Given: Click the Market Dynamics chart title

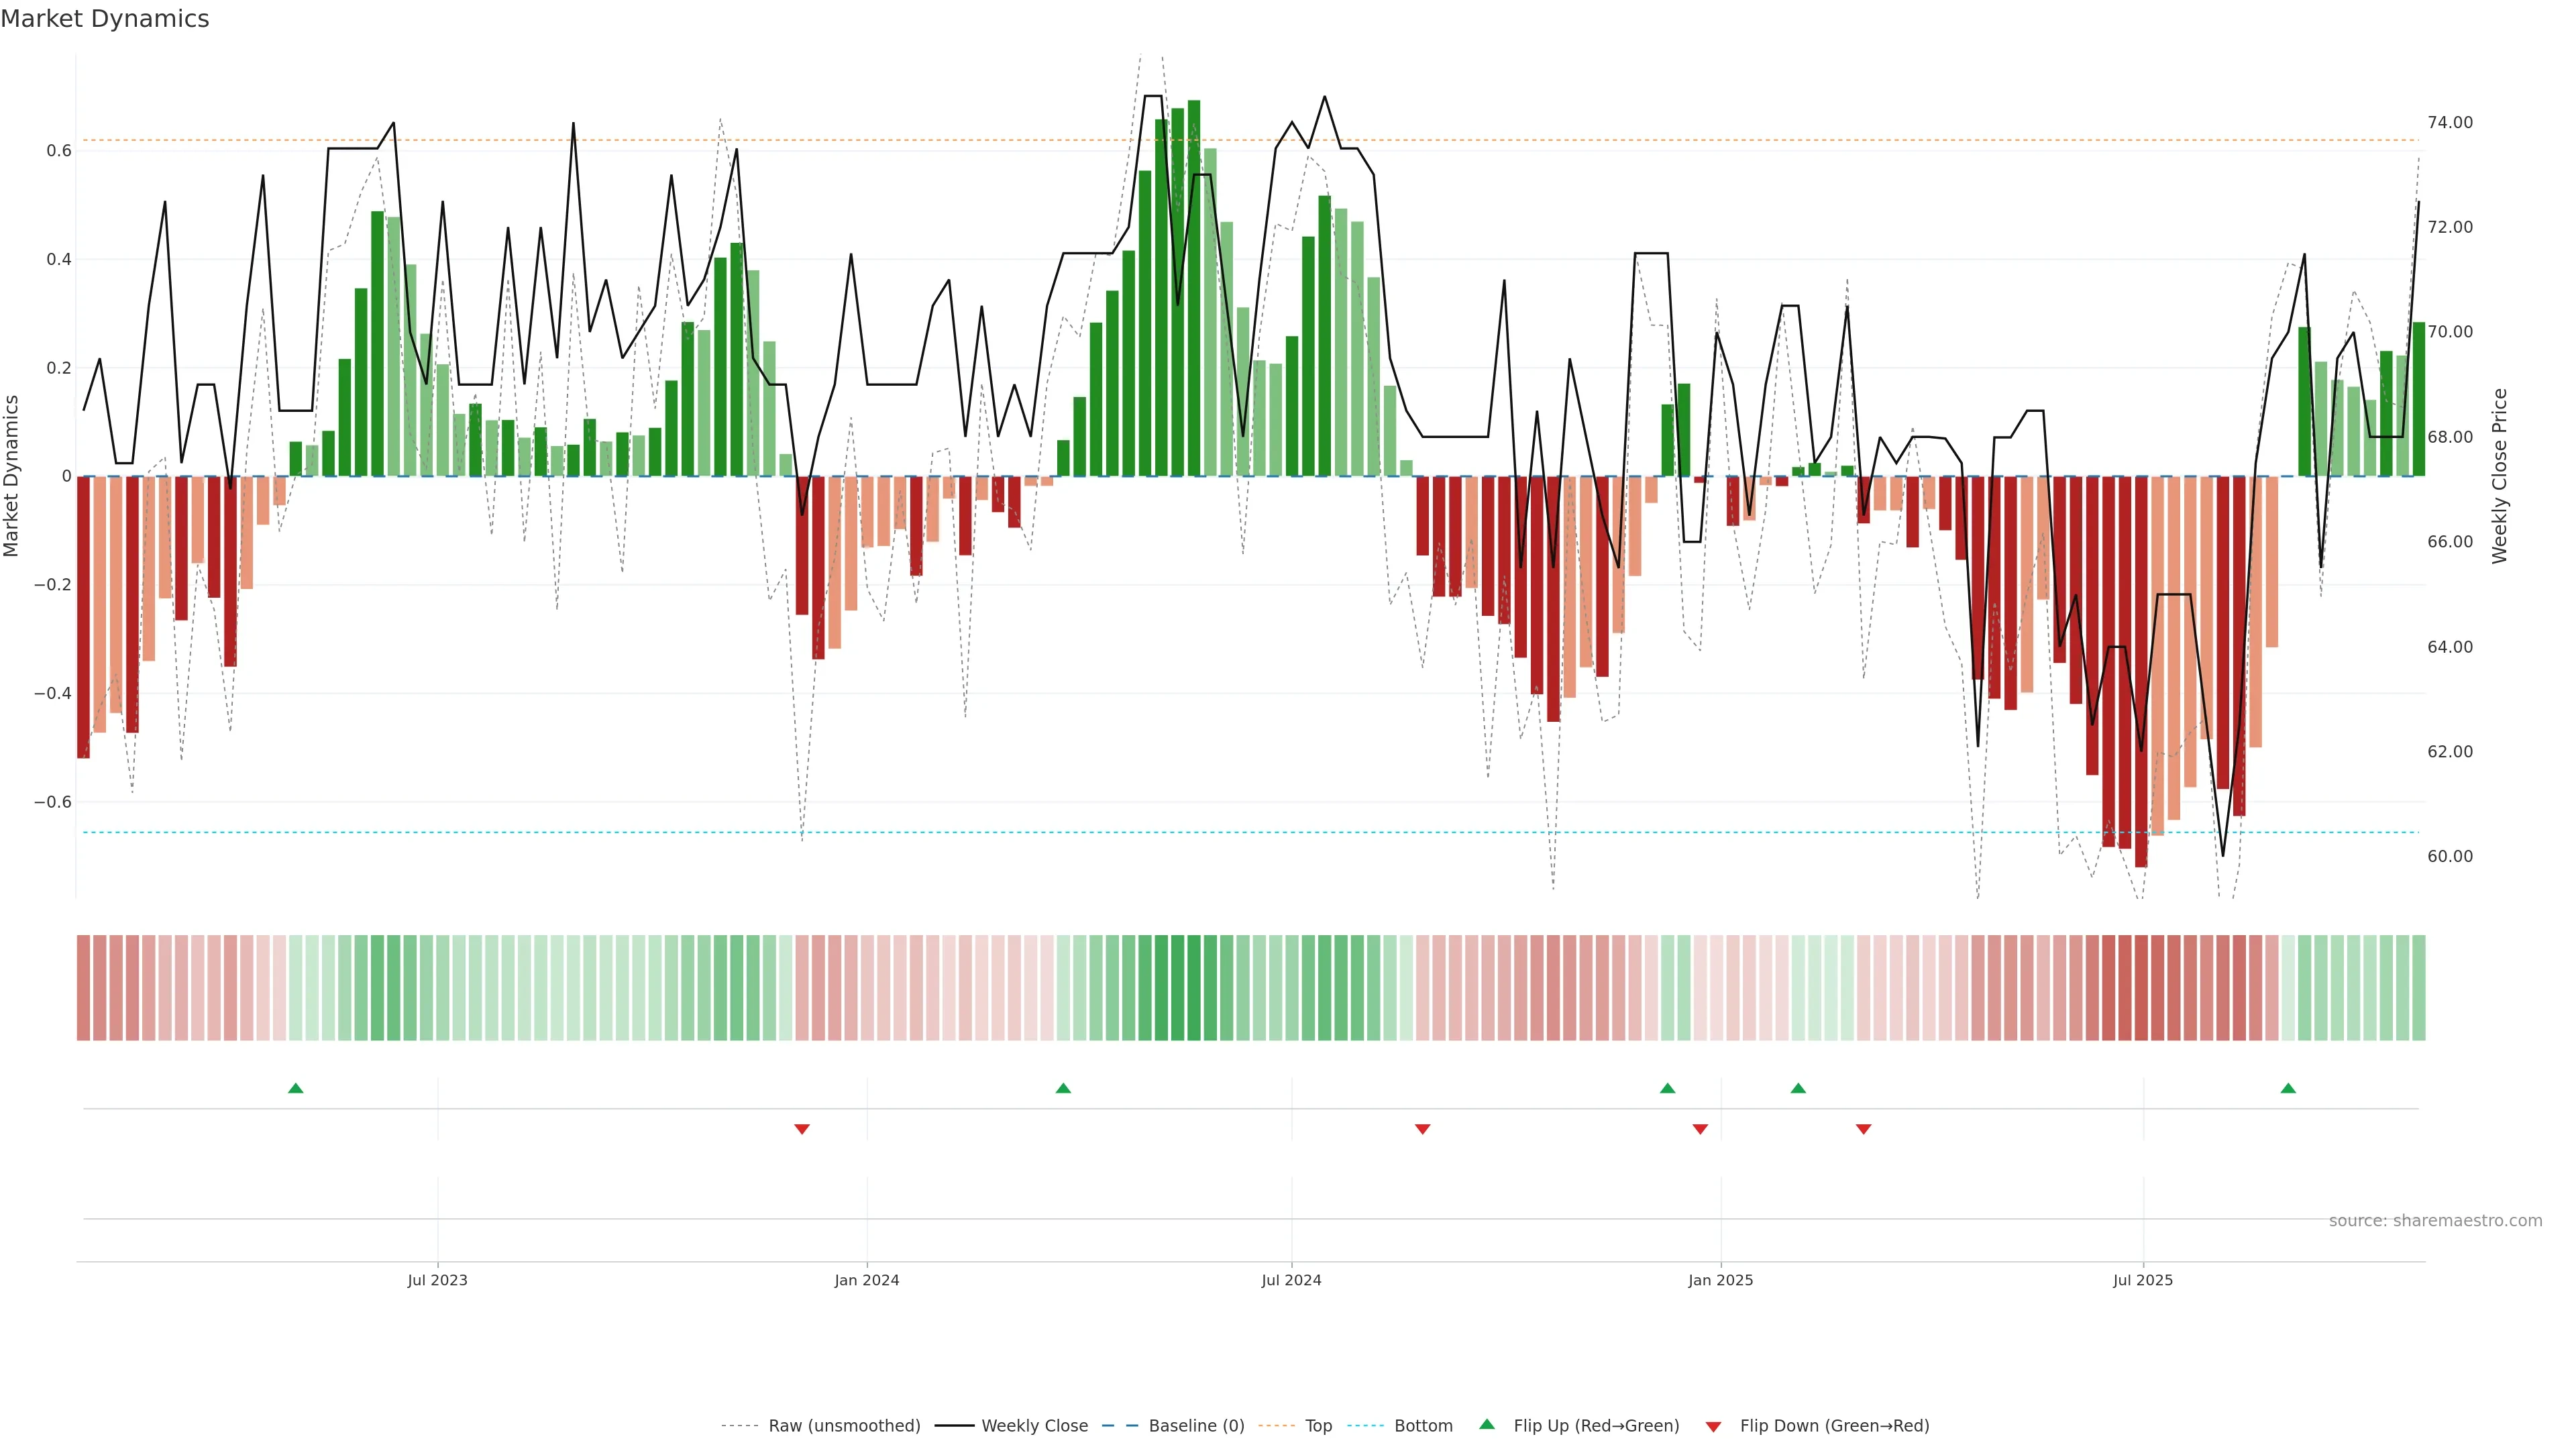Looking at the screenshot, I should (x=105, y=19).
